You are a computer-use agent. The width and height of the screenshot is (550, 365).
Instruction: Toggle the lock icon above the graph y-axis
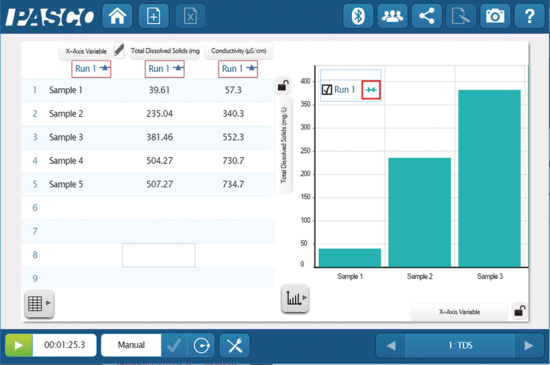pos(283,86)
